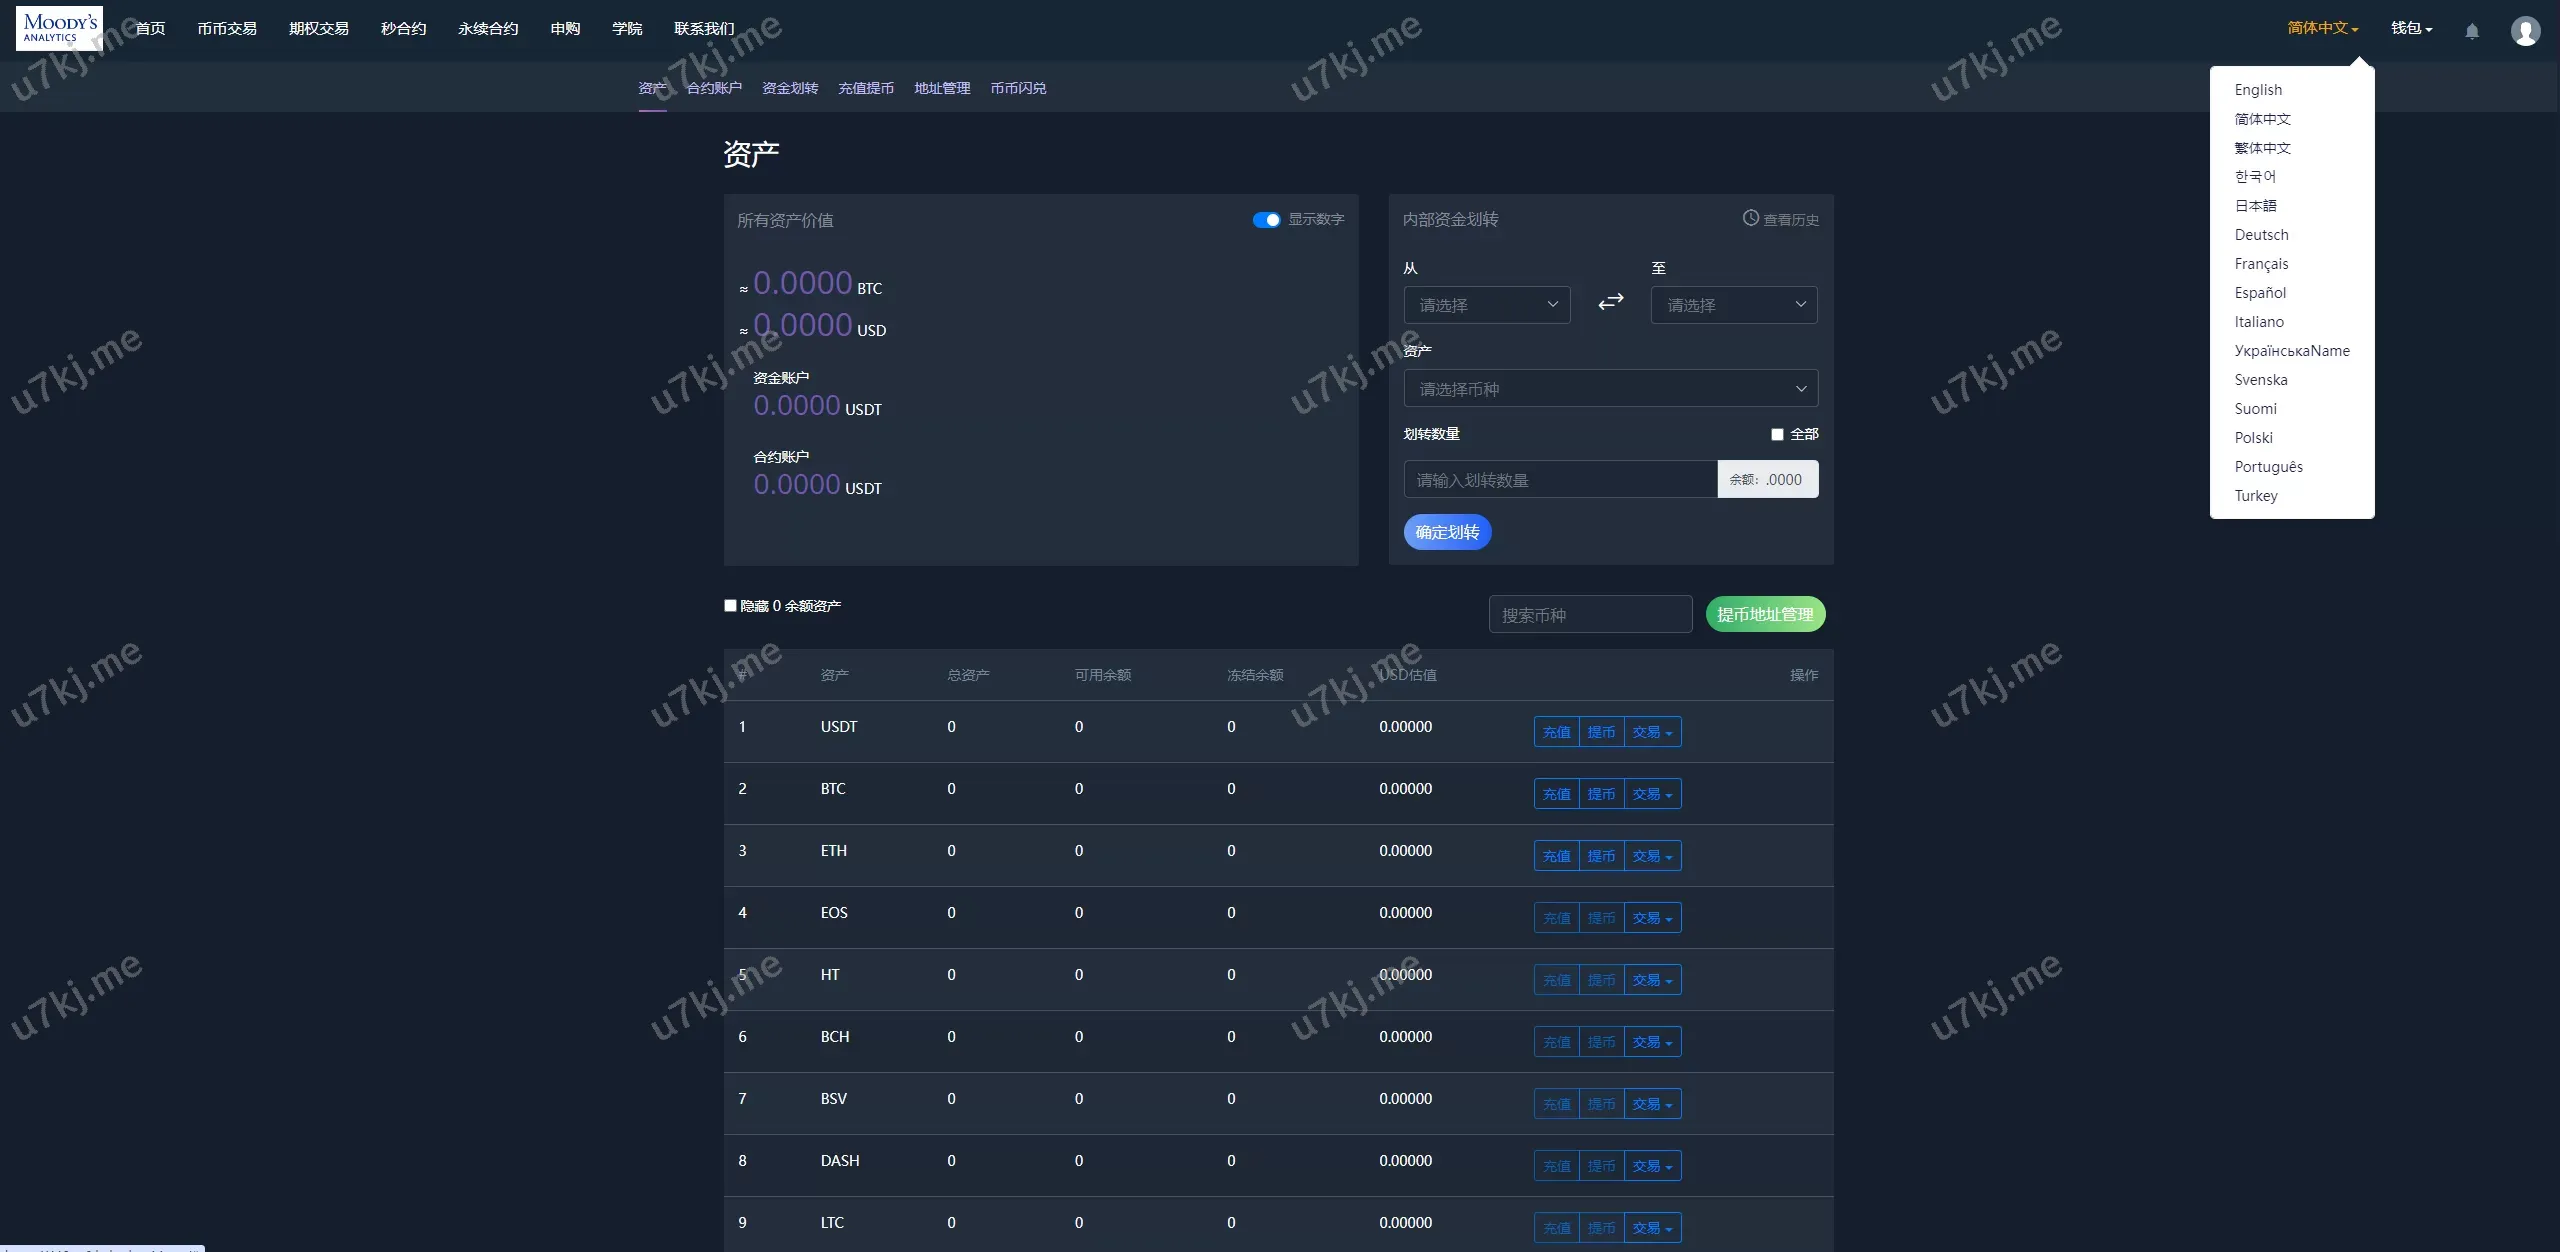Click 充值 button for USDT row

pyautogui.click(x=1556, y=732)
